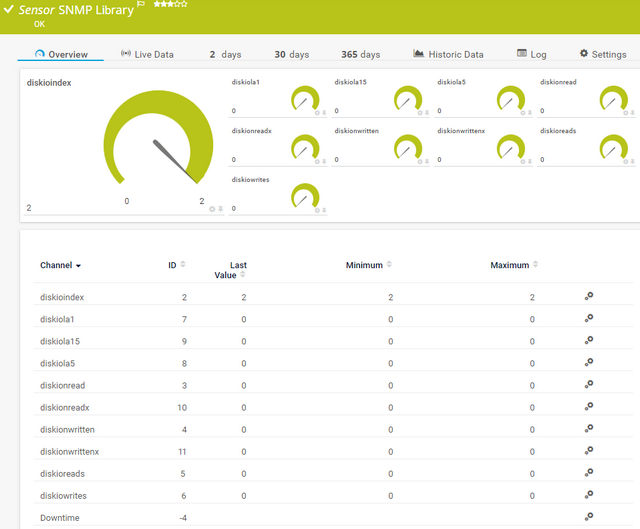Click the diskiowrites channel name in table
This screenshot has height=529, width=640.
[65, 496]
